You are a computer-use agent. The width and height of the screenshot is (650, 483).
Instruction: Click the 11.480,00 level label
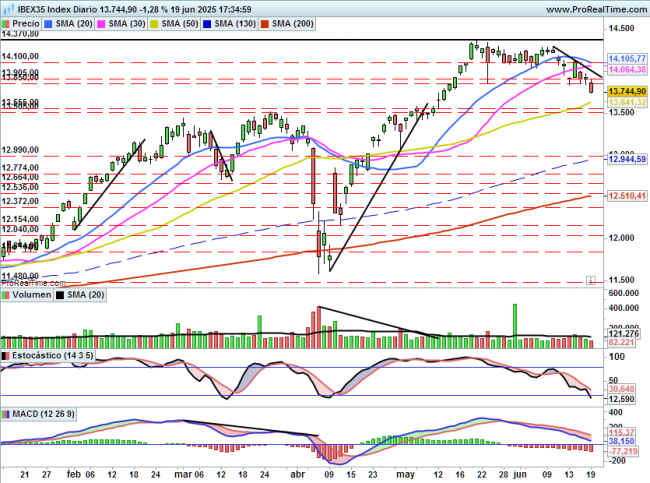pyautogui.click(x=20, y=276)
